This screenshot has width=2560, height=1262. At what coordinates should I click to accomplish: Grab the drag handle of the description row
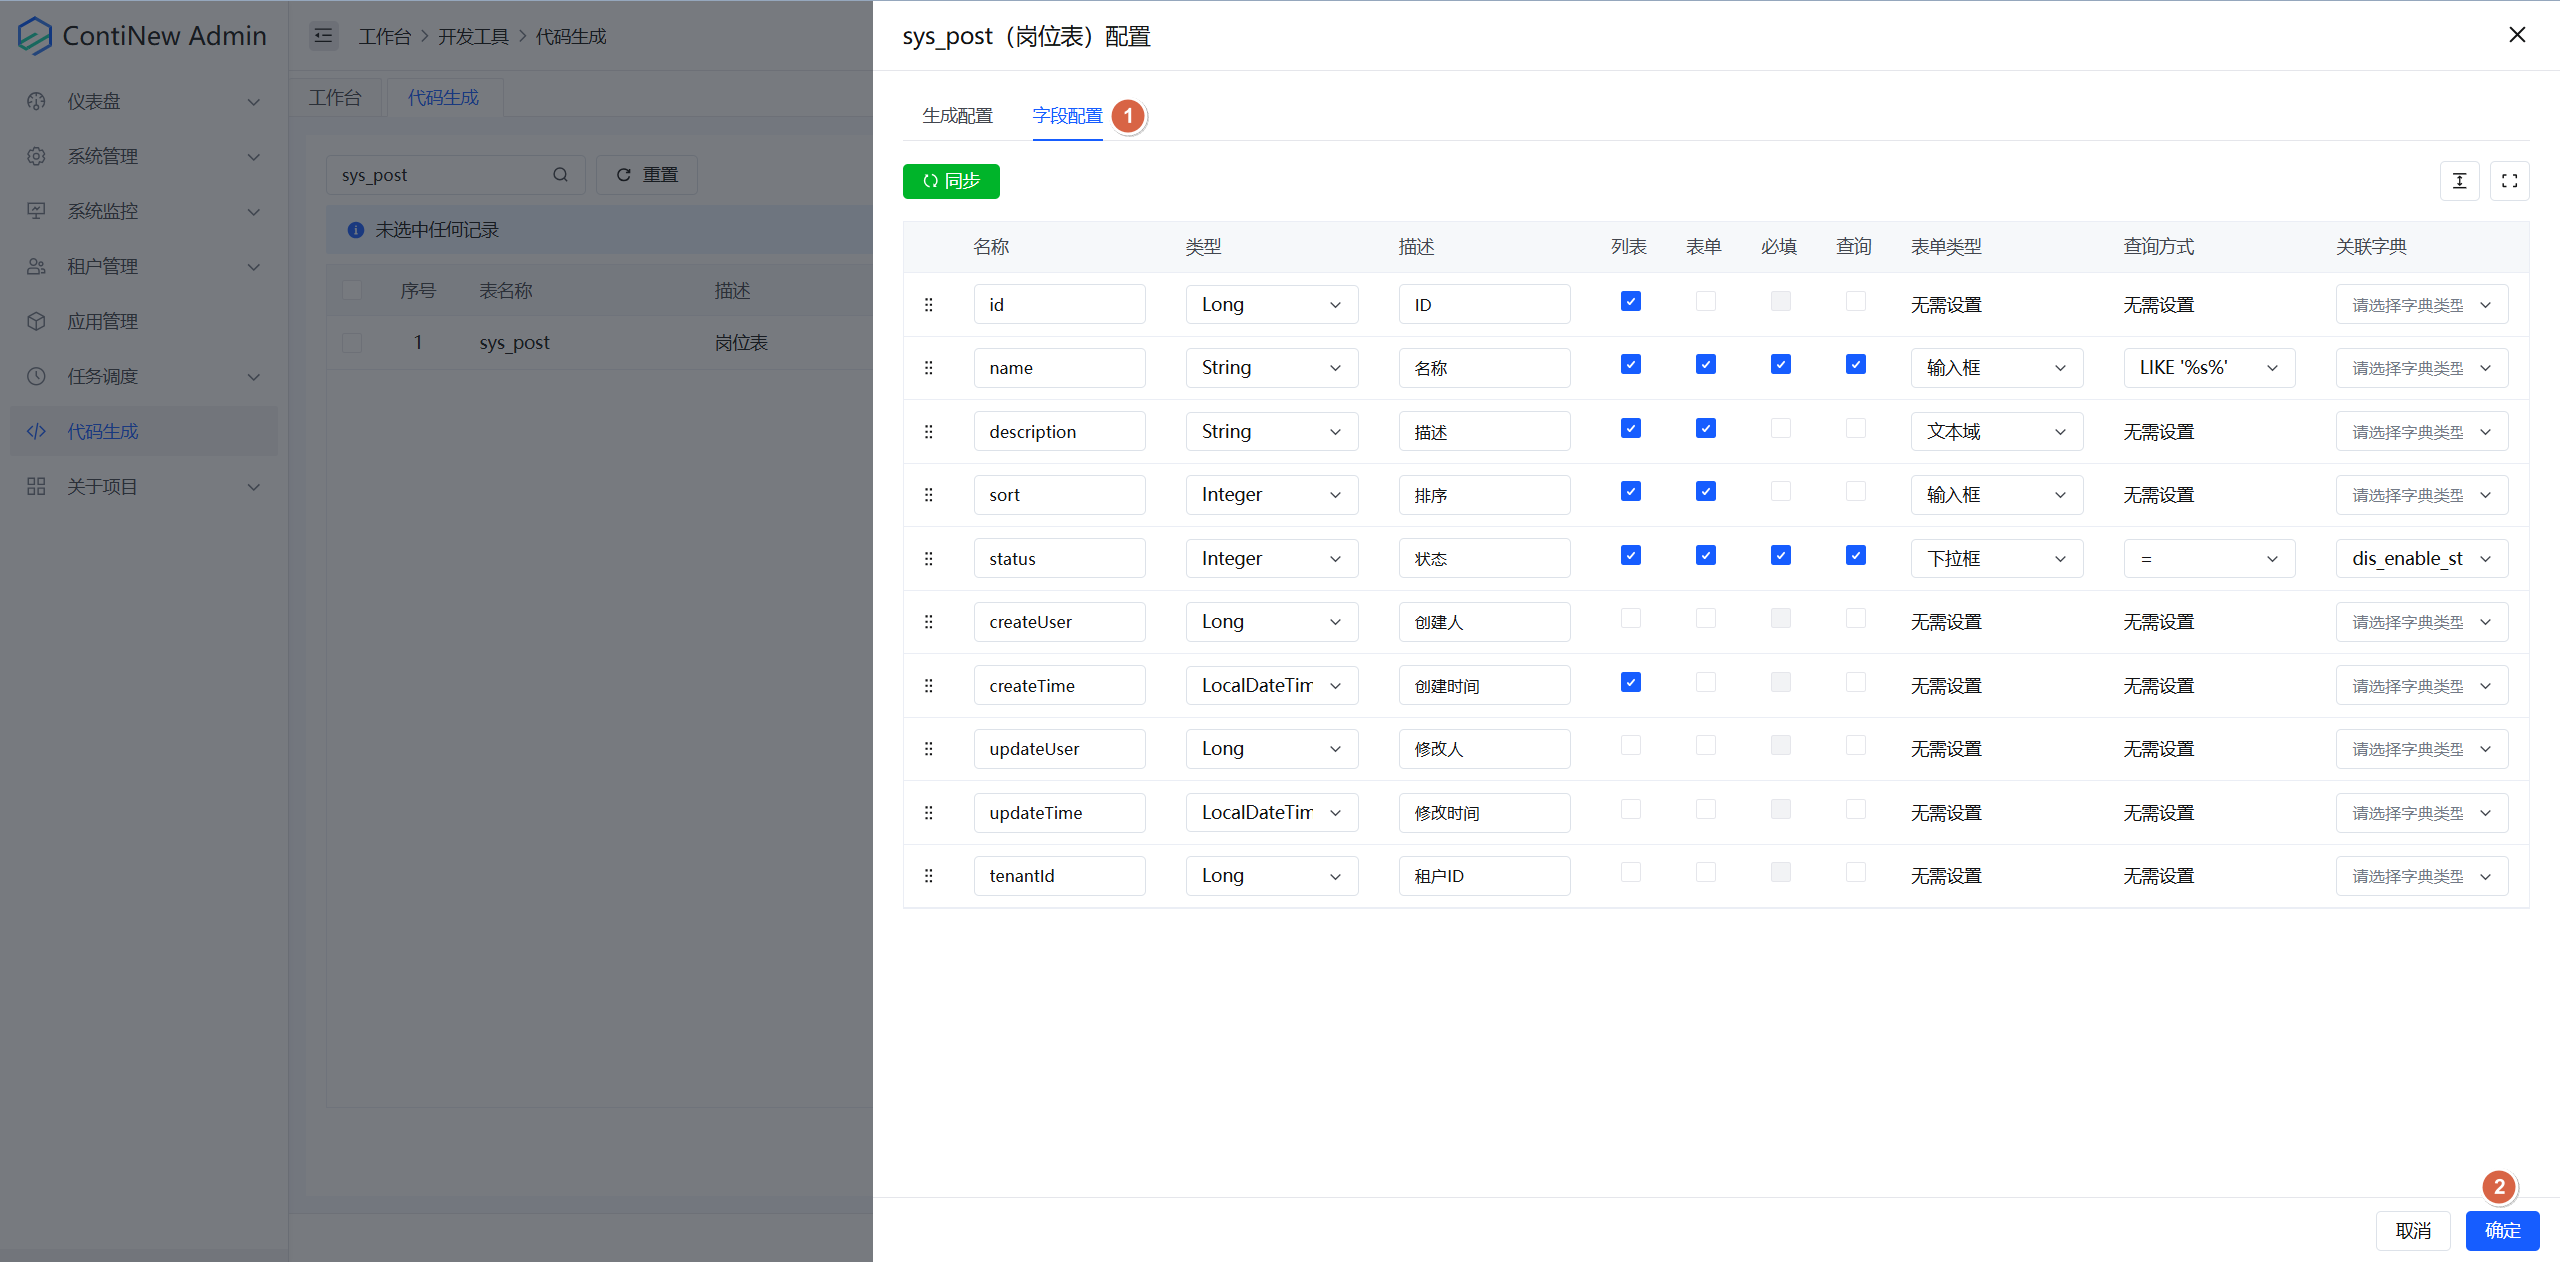click(929, 432)
